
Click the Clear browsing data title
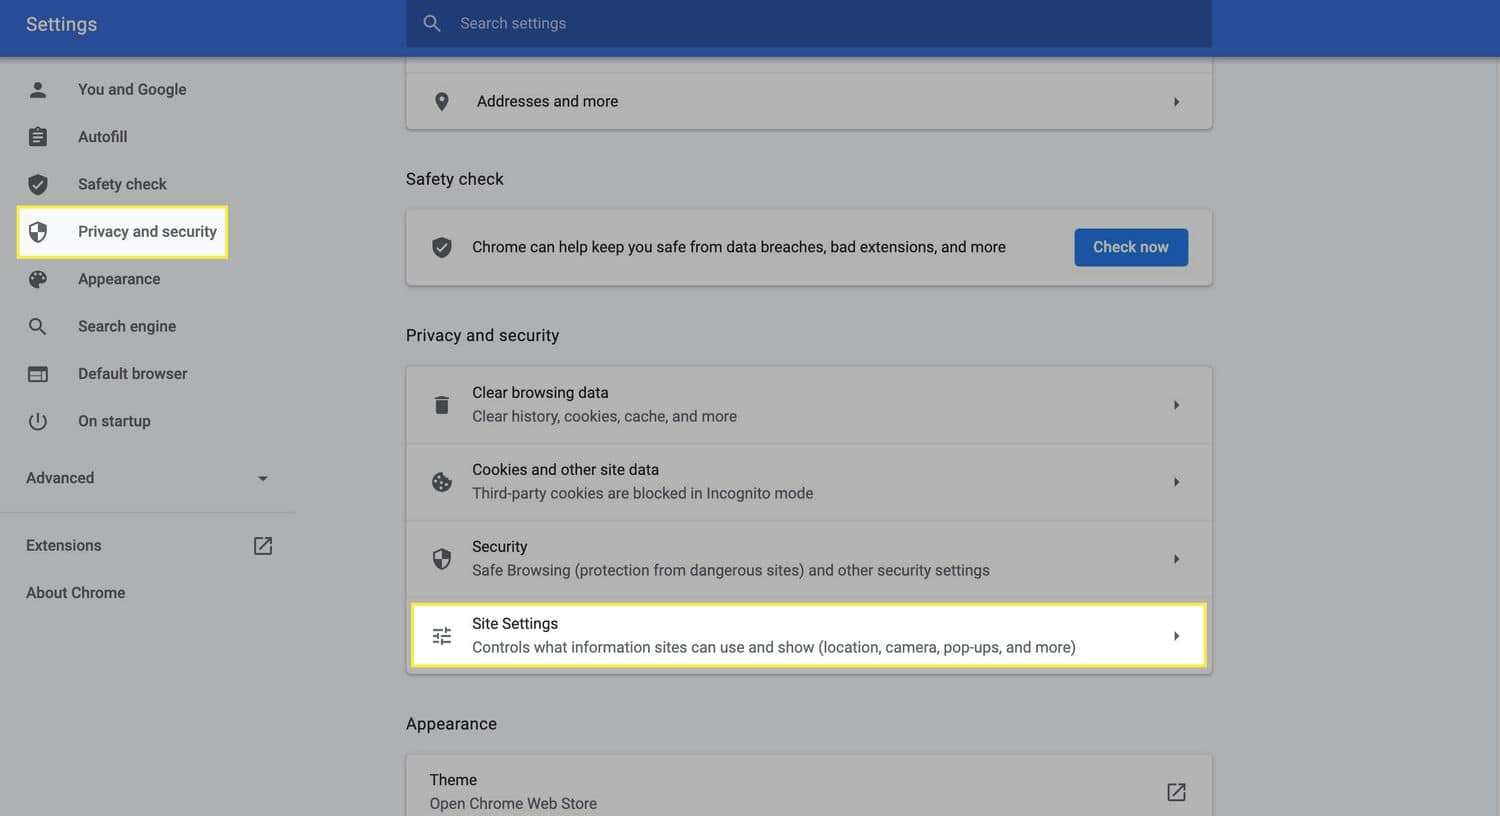coord(540,393)
